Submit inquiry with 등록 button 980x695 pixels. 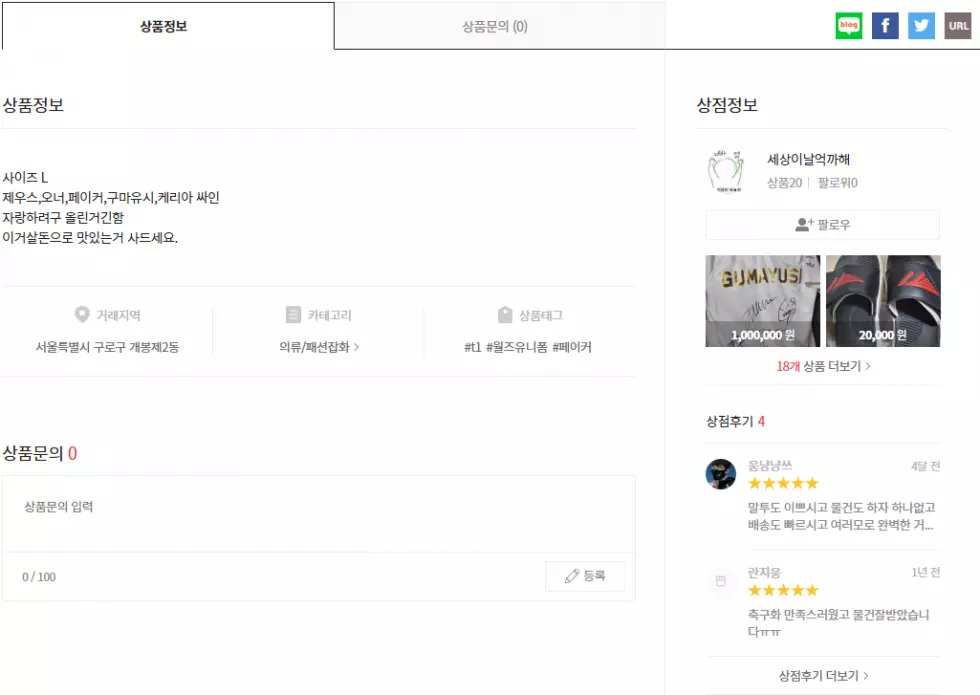(585, 576)
